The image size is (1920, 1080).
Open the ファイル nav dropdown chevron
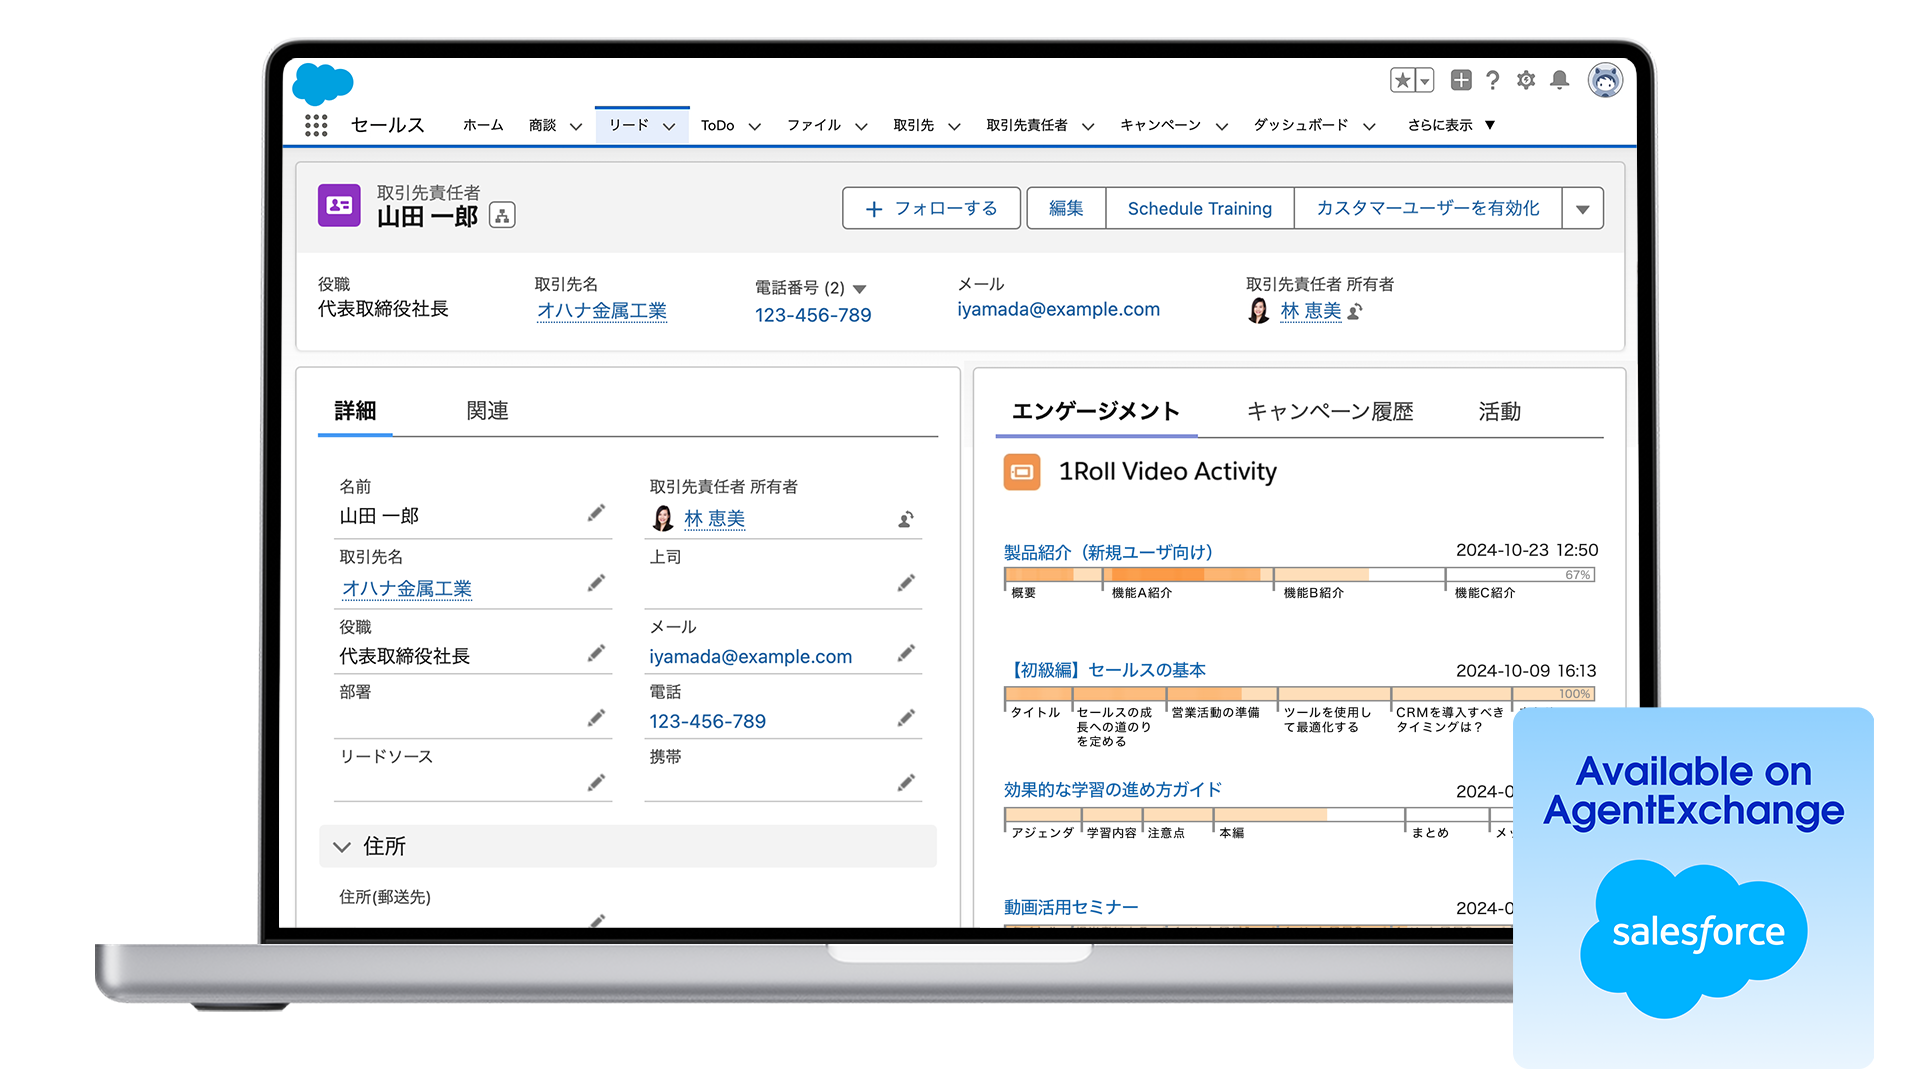pyautogui.click(x=861, y=127)
